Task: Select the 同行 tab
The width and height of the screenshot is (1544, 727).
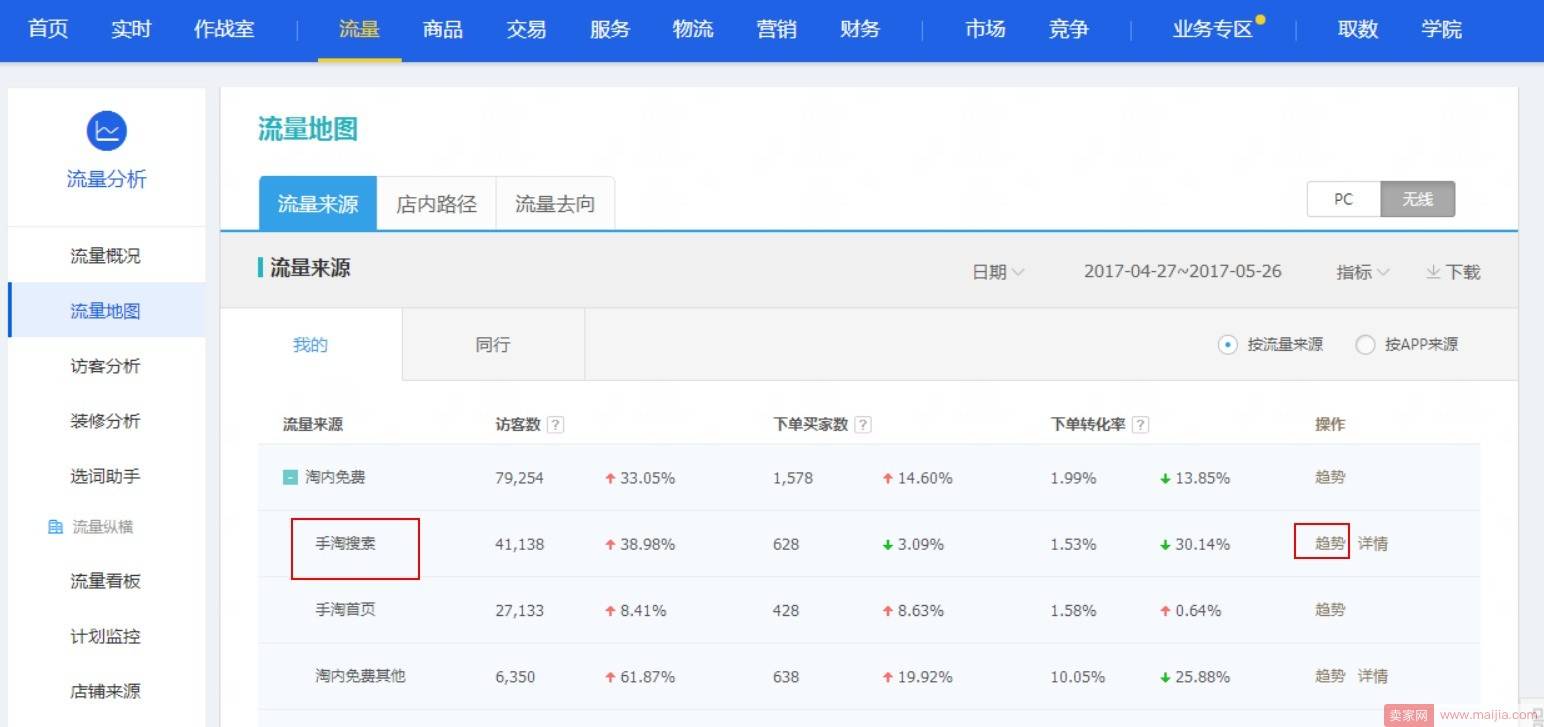Action: click(x=493, y=345)
